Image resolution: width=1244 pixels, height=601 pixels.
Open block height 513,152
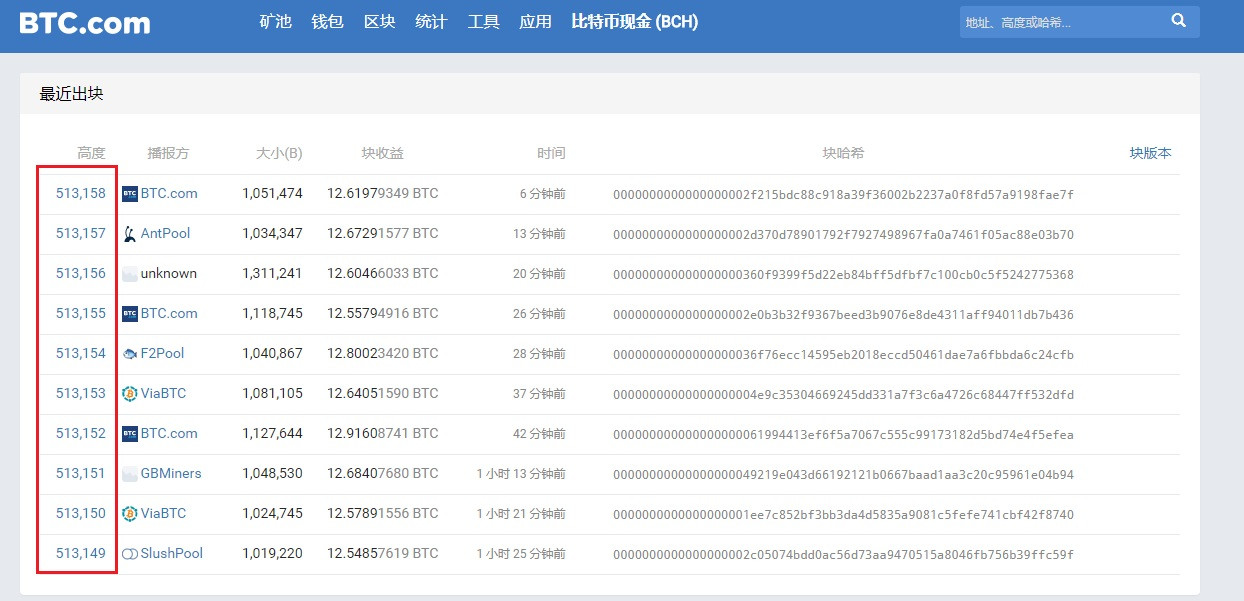[x=81, y=433]
